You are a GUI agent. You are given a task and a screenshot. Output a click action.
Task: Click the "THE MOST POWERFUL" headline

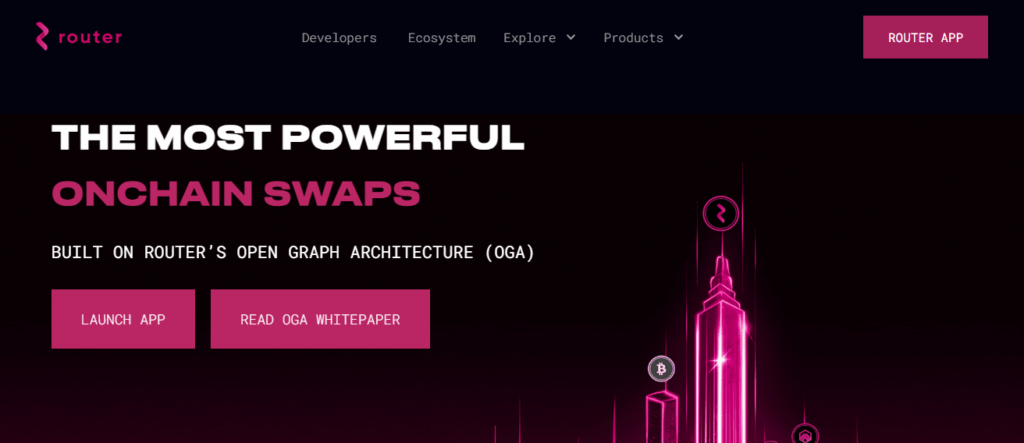click(288, 138)
